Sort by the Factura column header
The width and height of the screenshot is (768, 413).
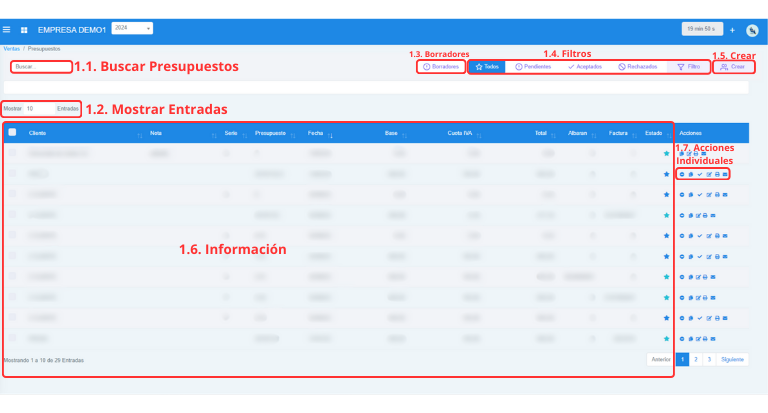pos(618,133)
